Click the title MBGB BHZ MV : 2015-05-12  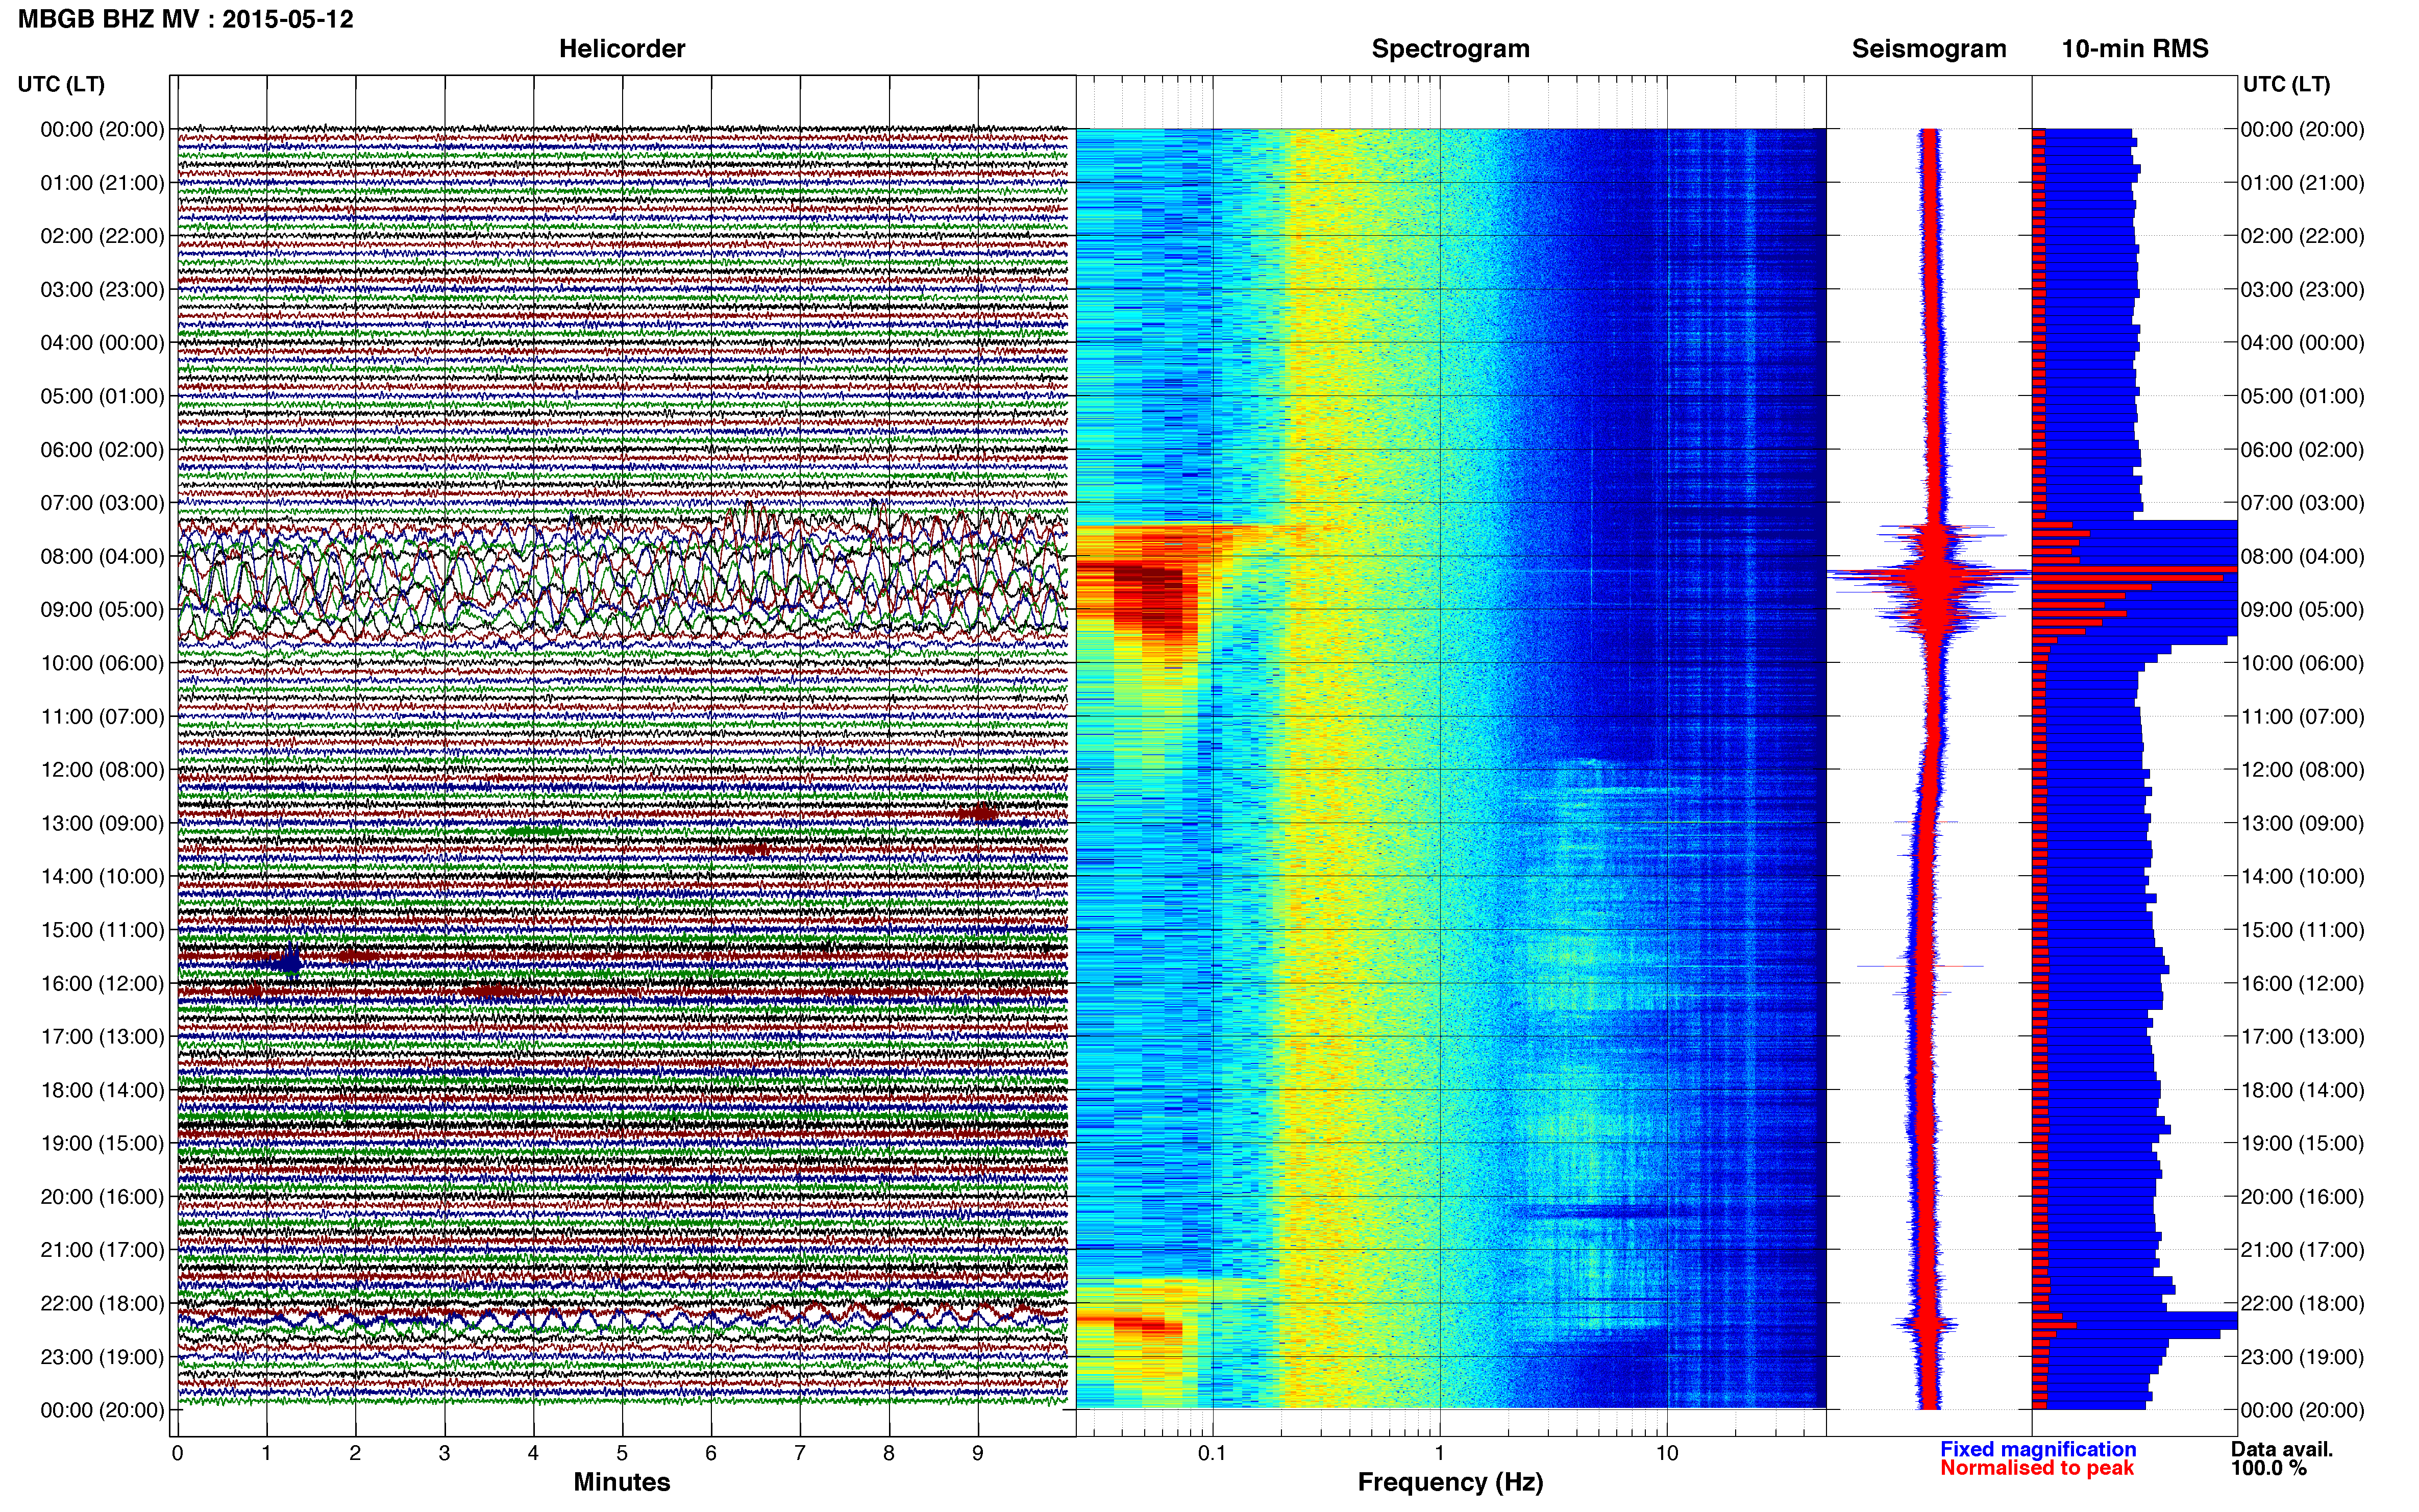click(186, 19)
